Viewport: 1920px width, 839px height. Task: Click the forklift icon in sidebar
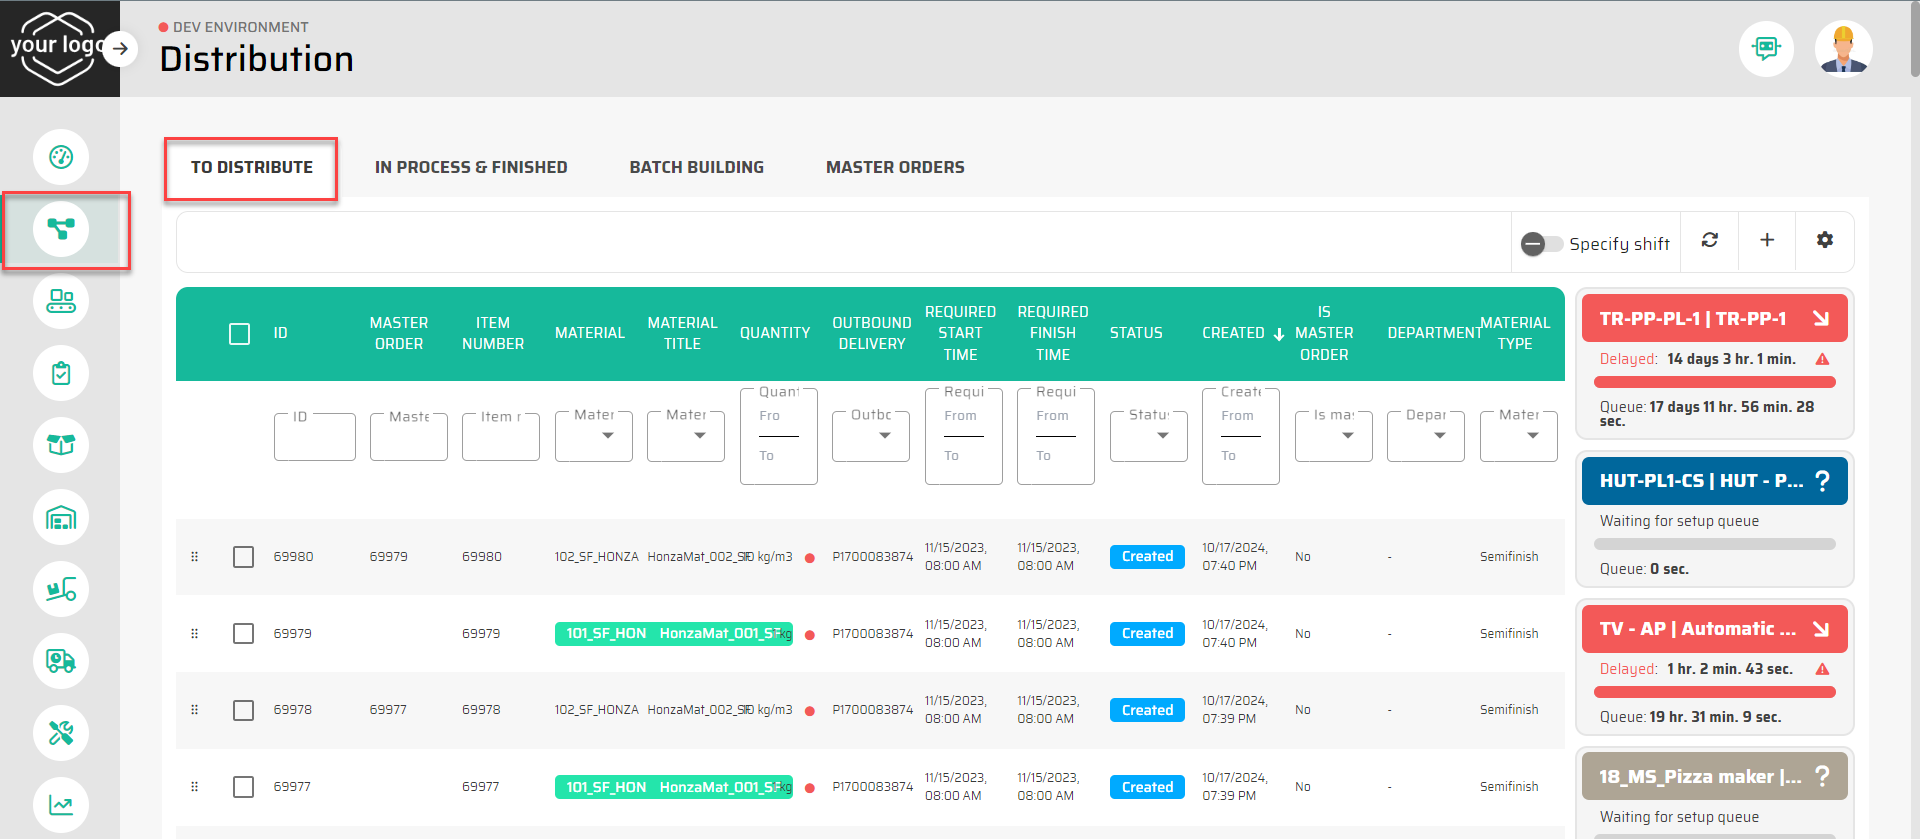click(x=61, y=589)
